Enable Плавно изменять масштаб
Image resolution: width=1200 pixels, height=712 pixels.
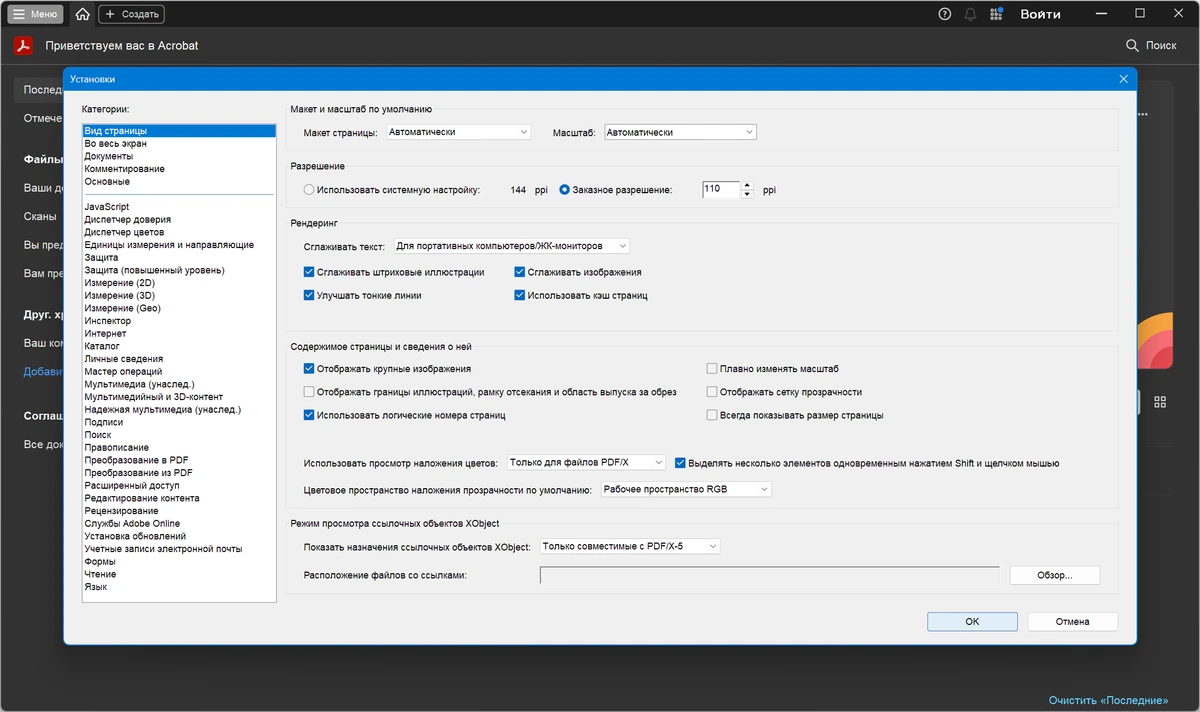click(712, 369)
